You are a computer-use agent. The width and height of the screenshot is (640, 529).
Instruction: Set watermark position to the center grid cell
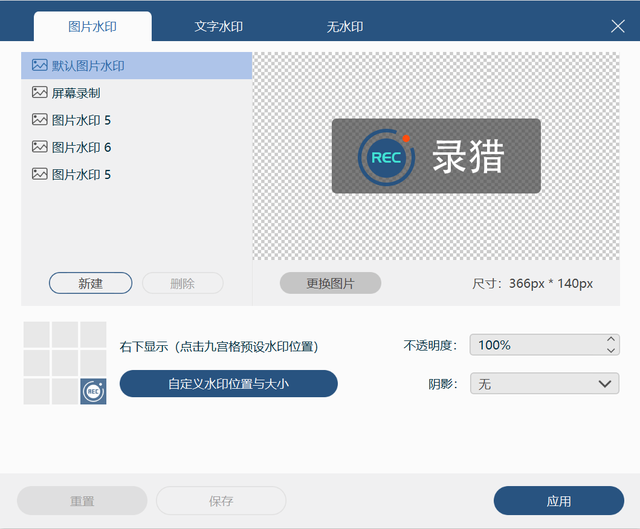pyautogui.click(x=65, y=363)
